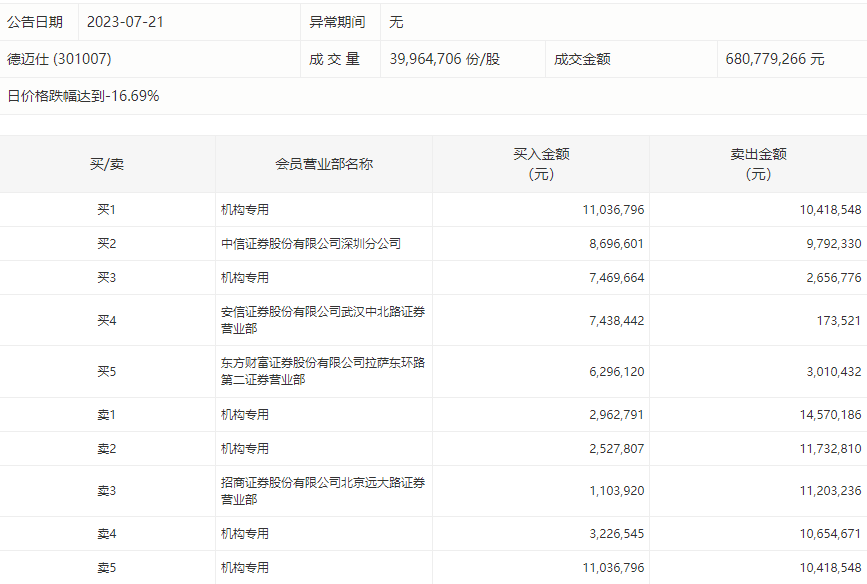The width and height of the screenshot is (867, 584).
Task: Select the 卖1 row label
Action: [x=107, y=415]
